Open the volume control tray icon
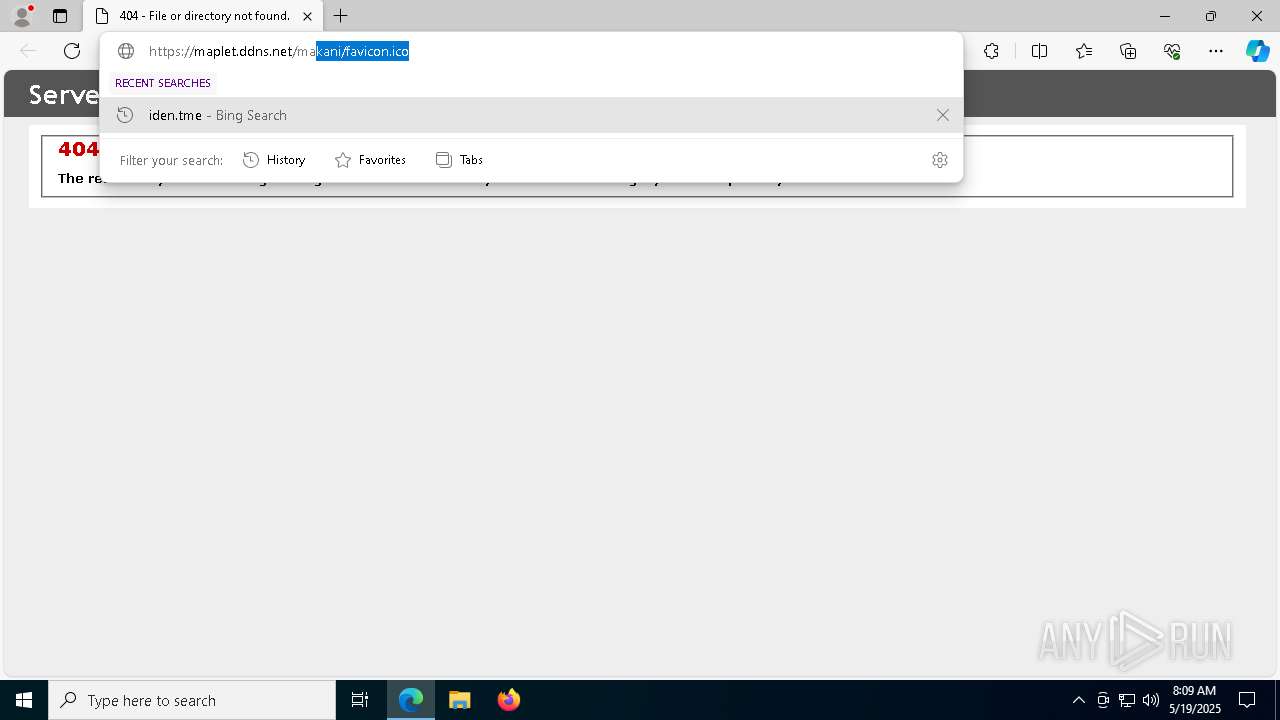Viewport: 1280px width, 720px height. pos(1151,700)
